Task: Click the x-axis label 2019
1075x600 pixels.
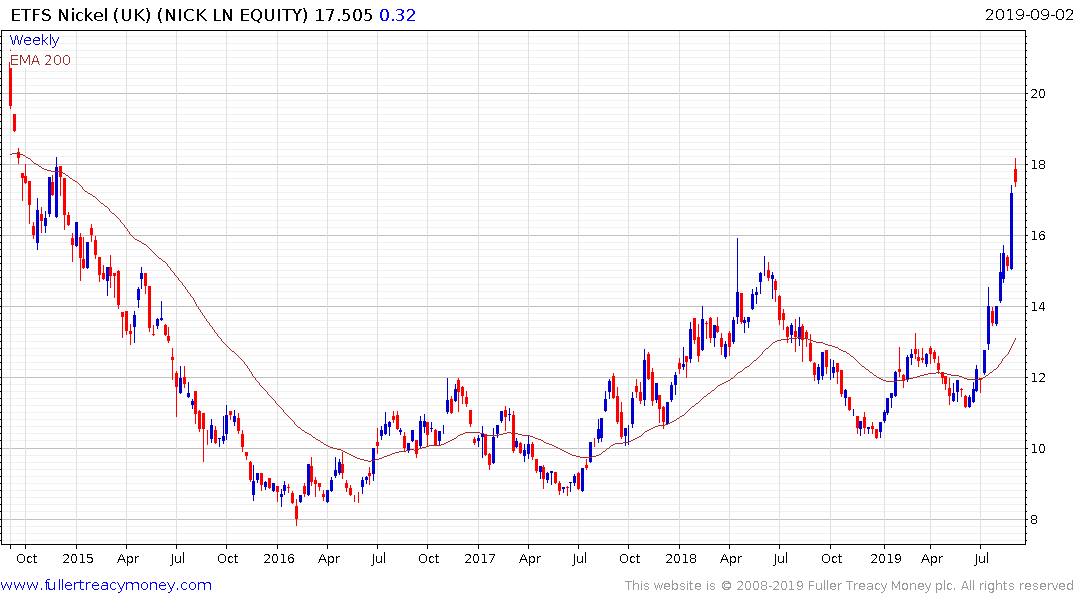Action: point(885,558)
